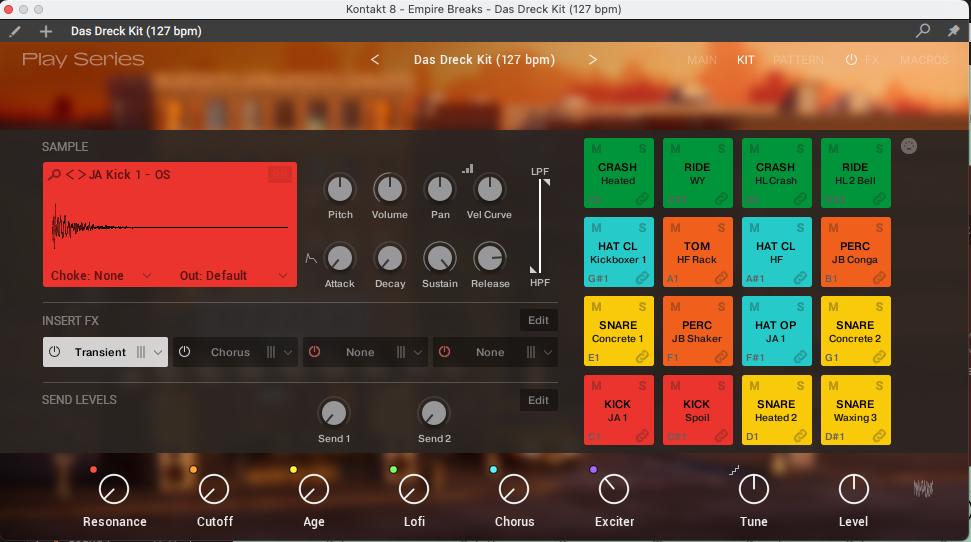Click the envelope shape icon beside Attack

[x=311, y=258]
